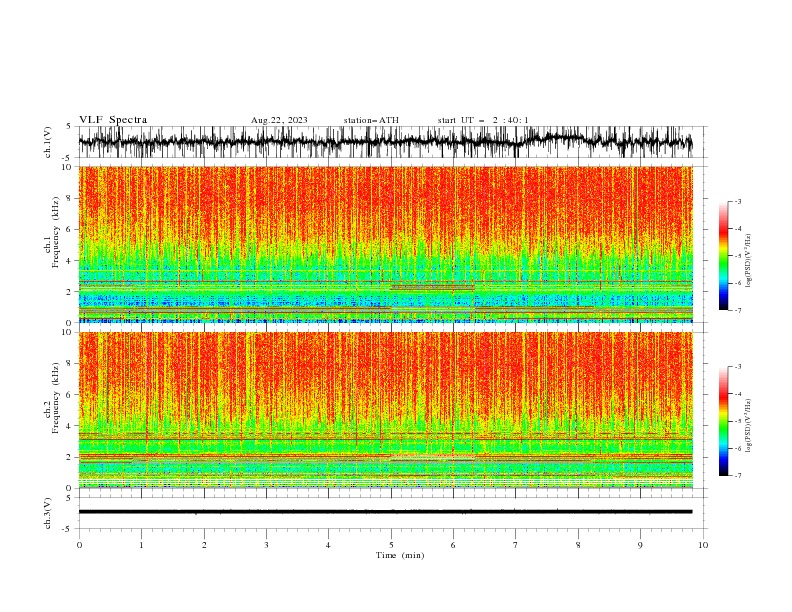
Task: Click the ch.2 spectrogram color bar
Action: pos(723,421)
